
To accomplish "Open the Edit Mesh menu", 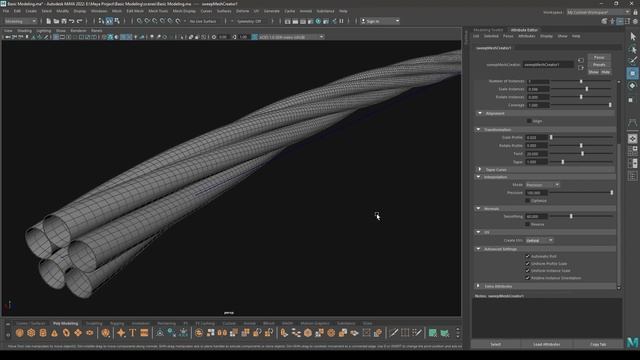I will 135,11.
